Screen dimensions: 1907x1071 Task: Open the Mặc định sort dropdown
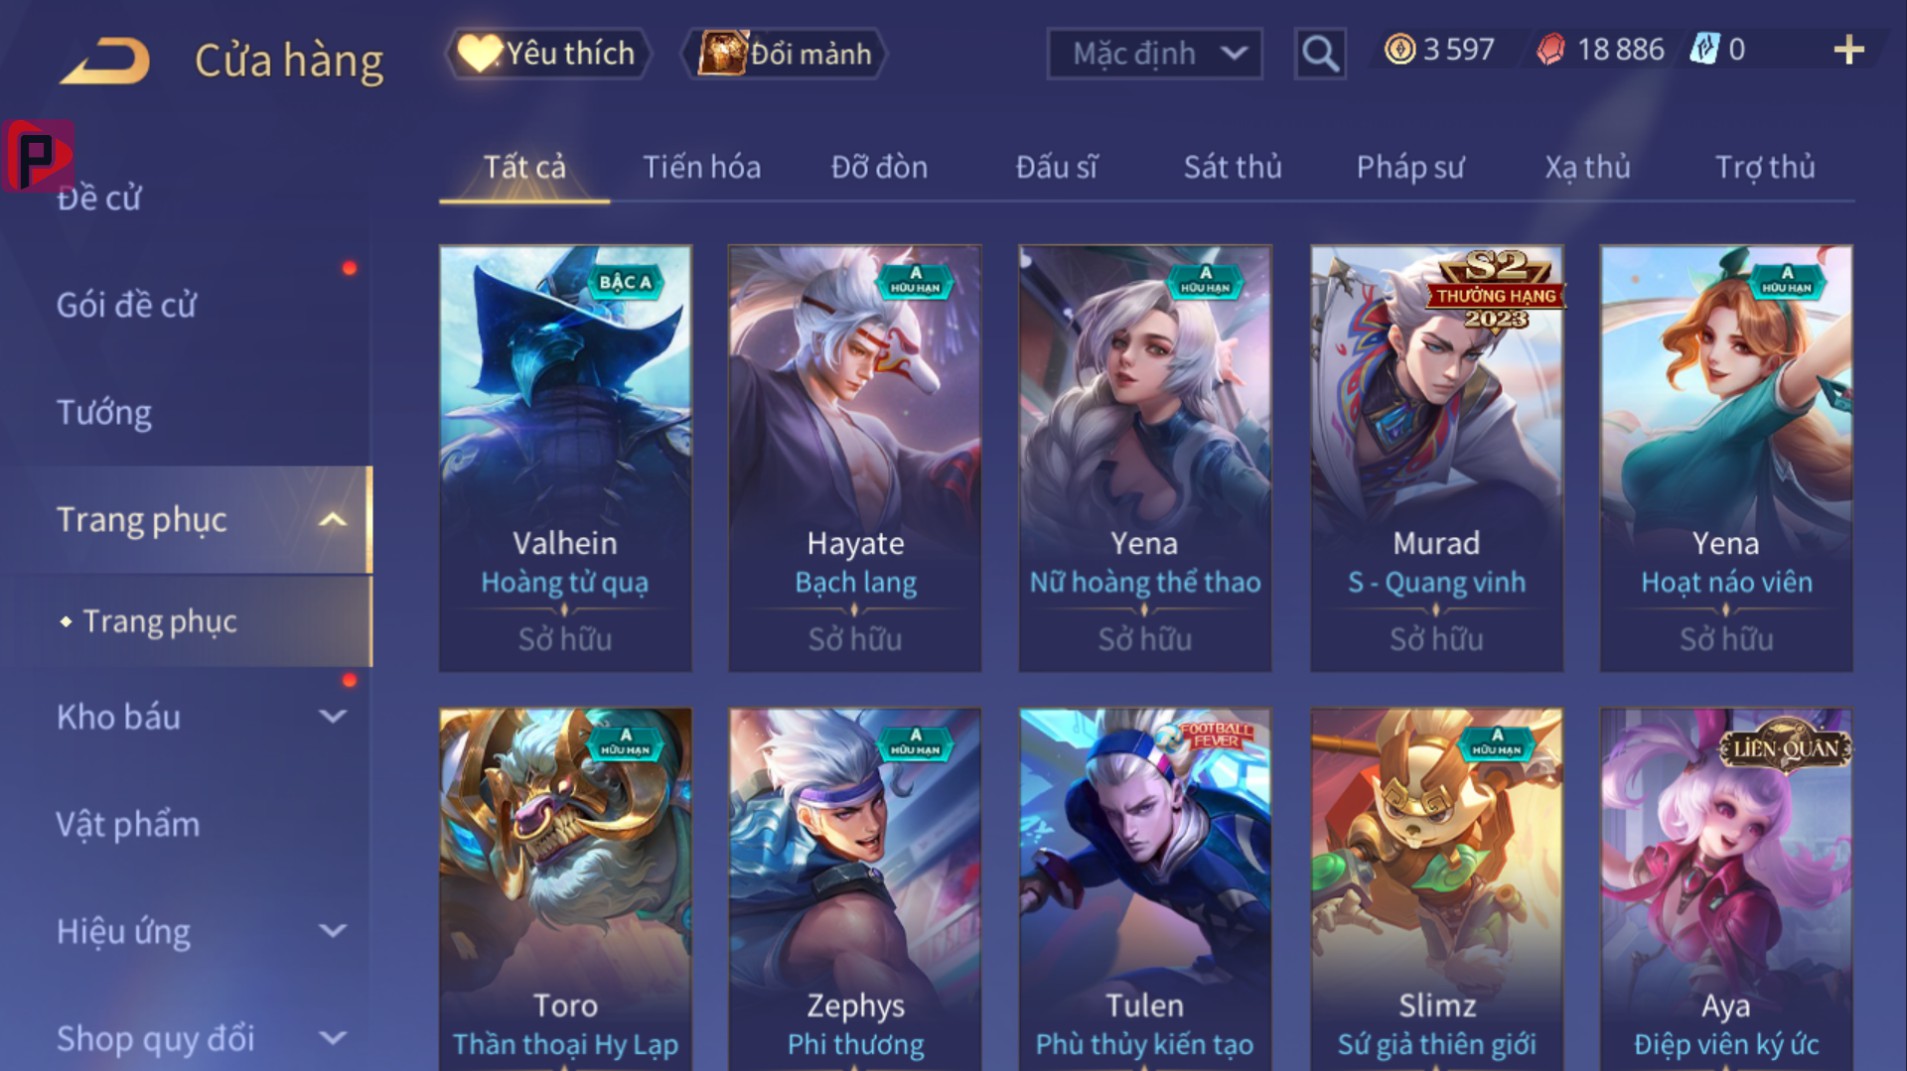(1154, 53)
